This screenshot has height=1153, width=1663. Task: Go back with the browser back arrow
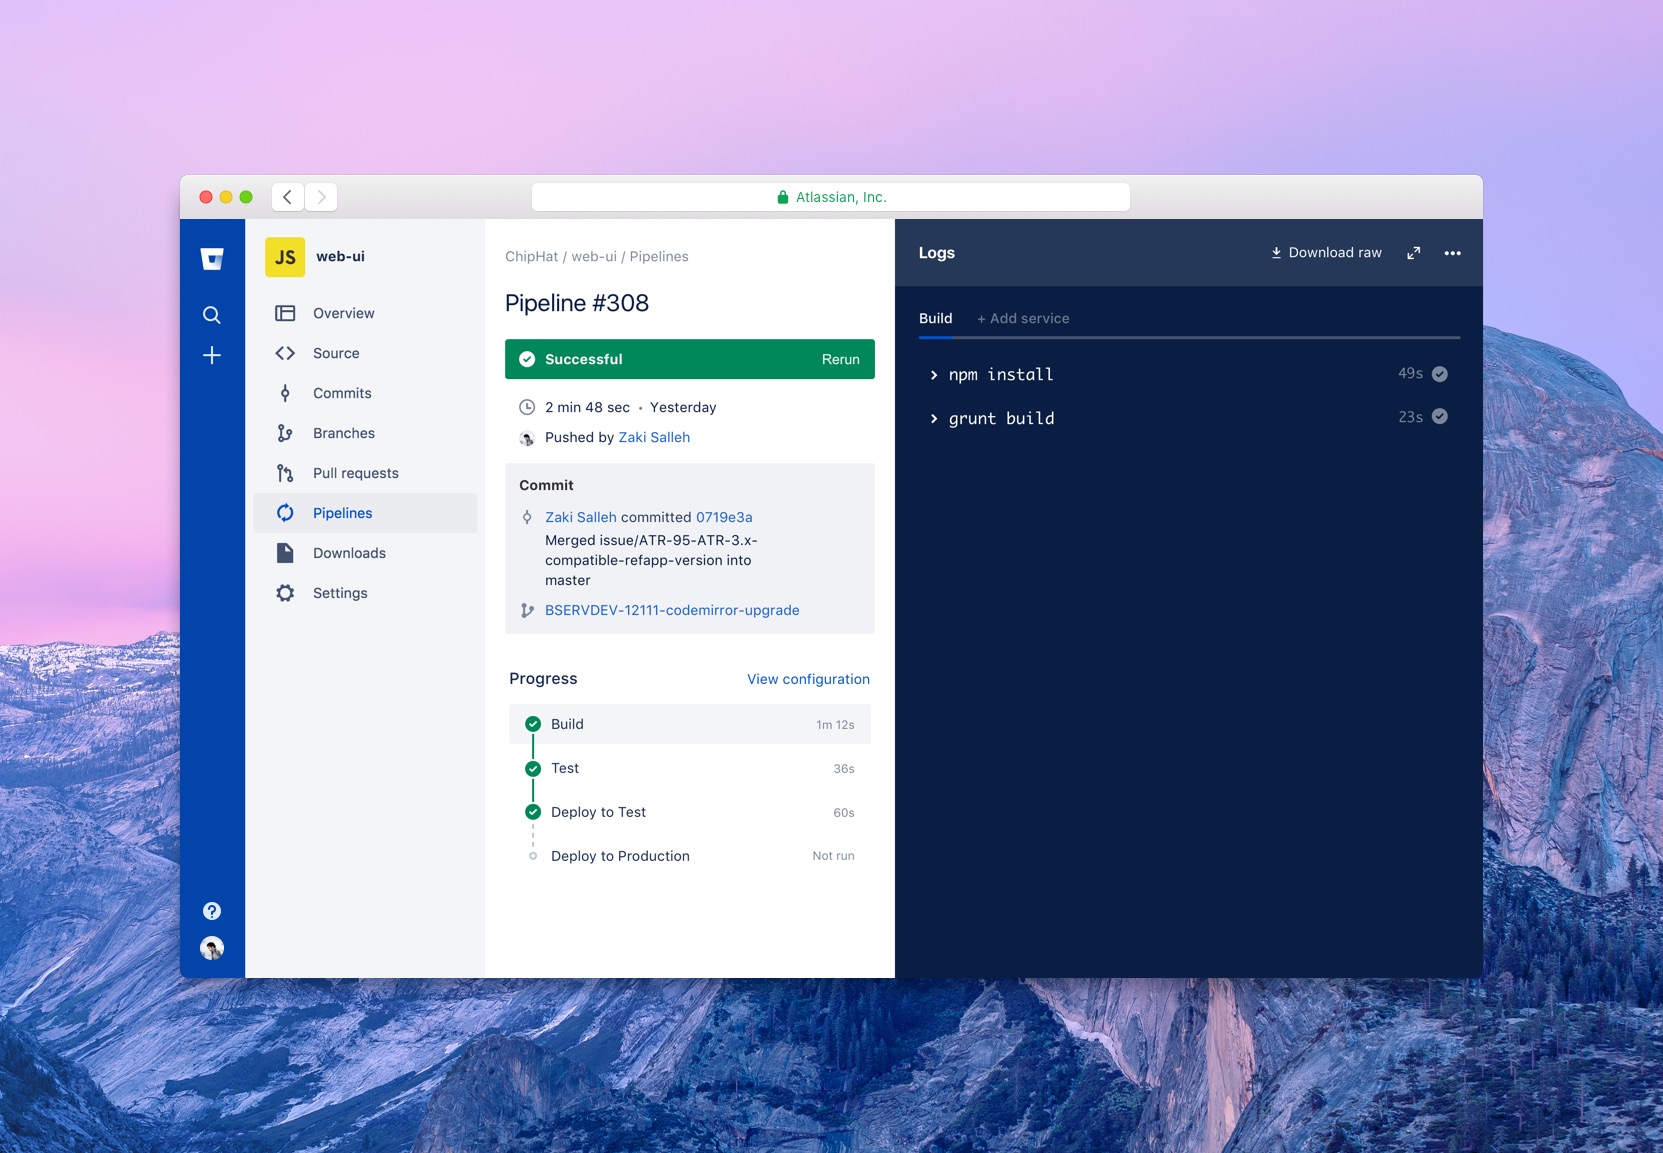[x=288, y=197]
